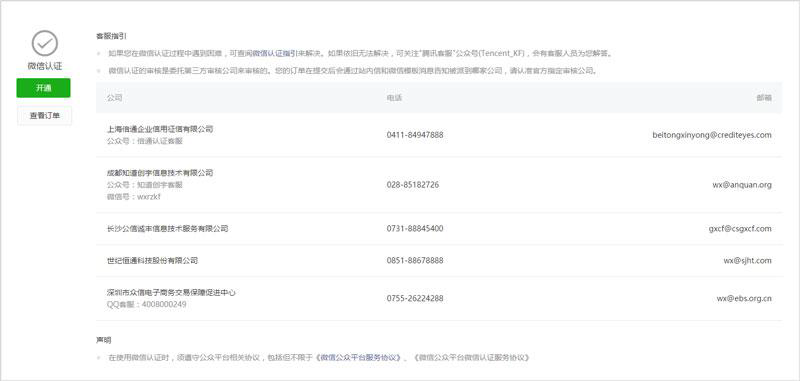This screenshot has height=381, width=800.
Task: Open the 微信认证指引 link
Action: (x=274, y=53)
